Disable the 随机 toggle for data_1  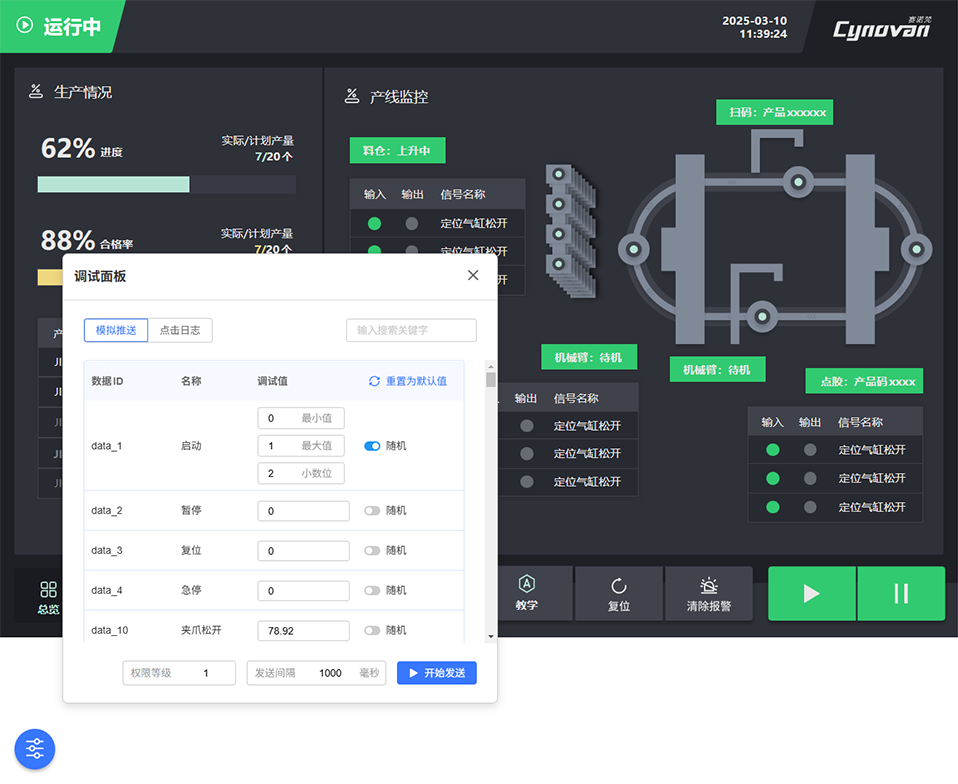click(372, 446)
